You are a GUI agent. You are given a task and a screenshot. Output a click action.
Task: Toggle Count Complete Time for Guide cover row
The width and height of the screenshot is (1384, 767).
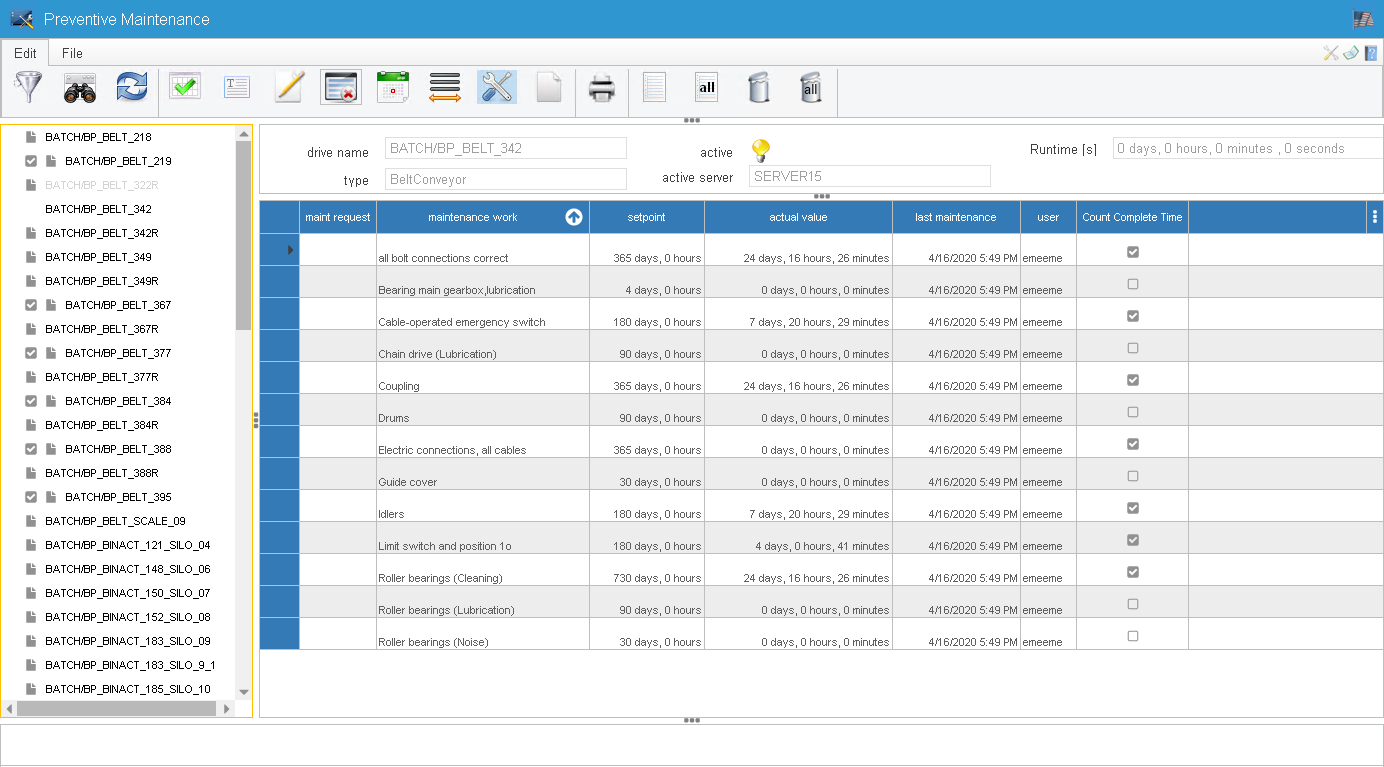[1133, 476]
